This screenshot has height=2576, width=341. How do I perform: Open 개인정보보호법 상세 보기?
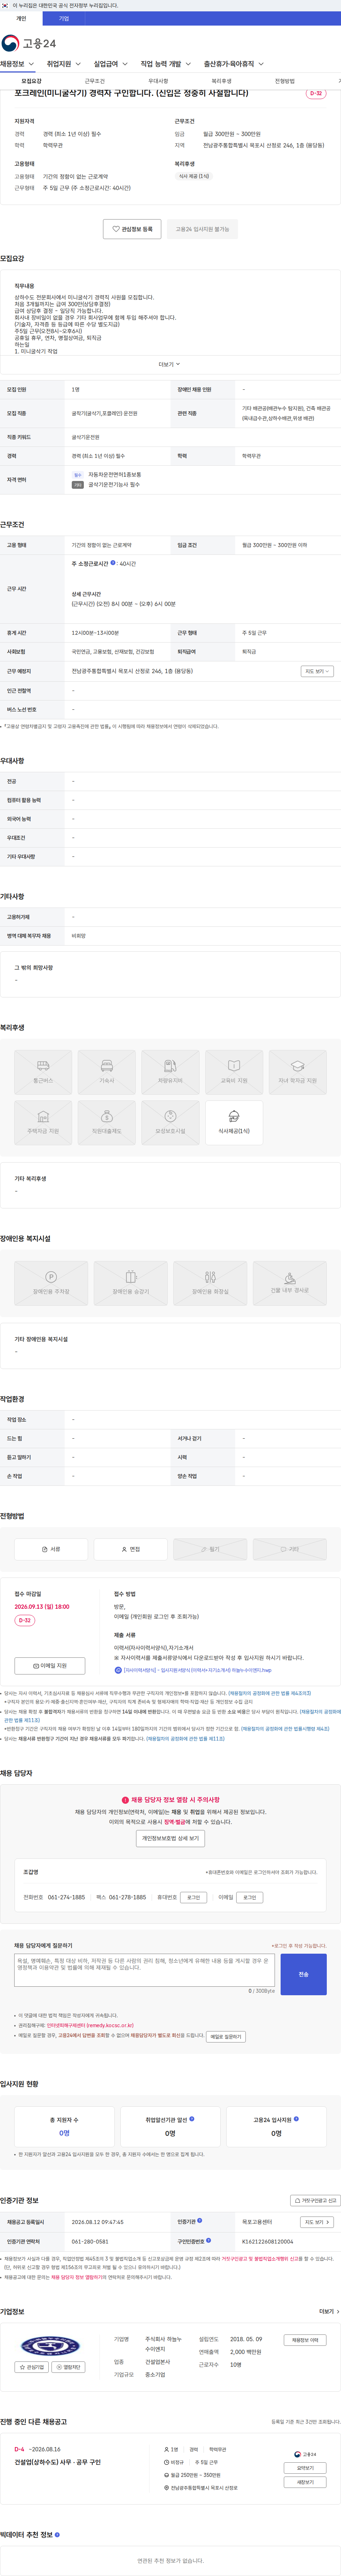point(170,1838)
